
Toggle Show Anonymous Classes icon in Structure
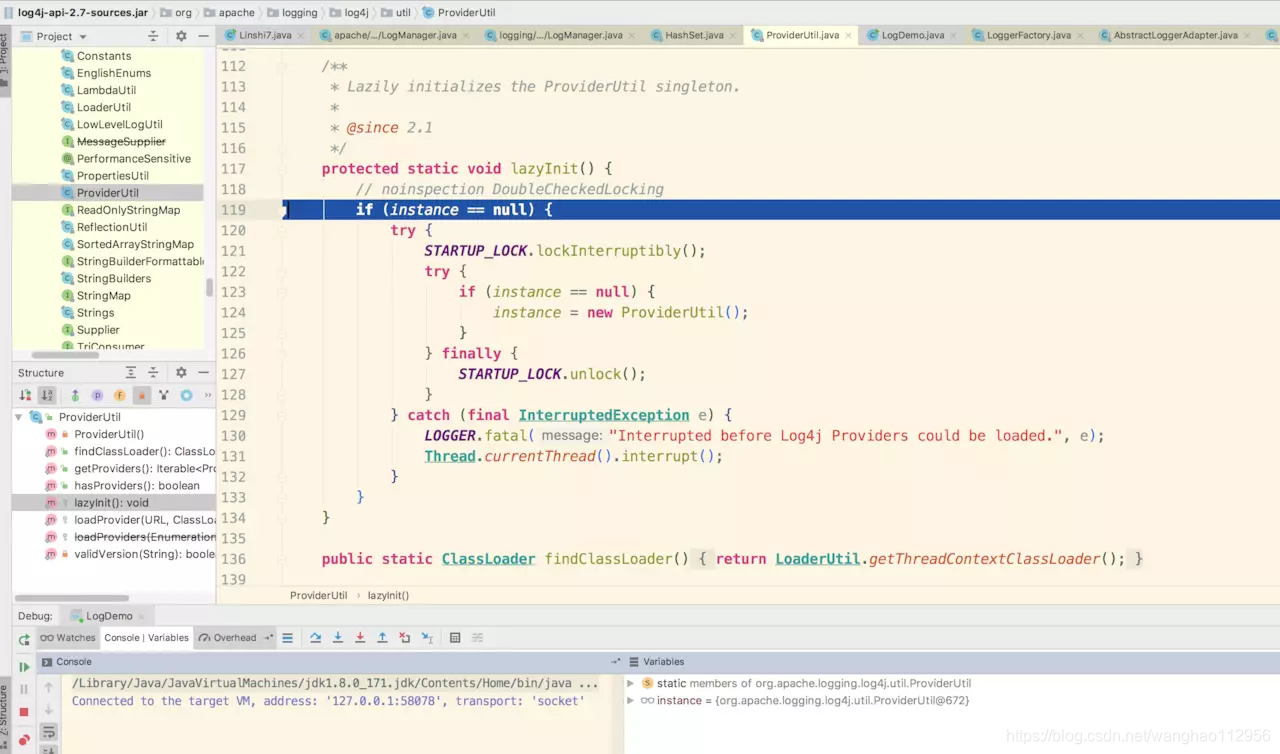pyautogui.click(x=164, y=396)
